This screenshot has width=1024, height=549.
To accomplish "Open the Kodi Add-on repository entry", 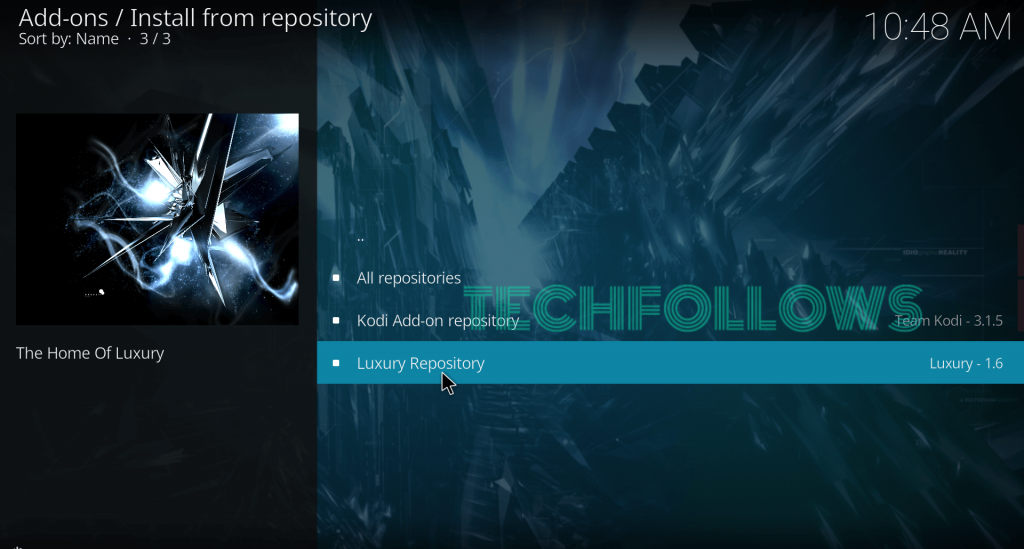I will (x=670, y=321).
